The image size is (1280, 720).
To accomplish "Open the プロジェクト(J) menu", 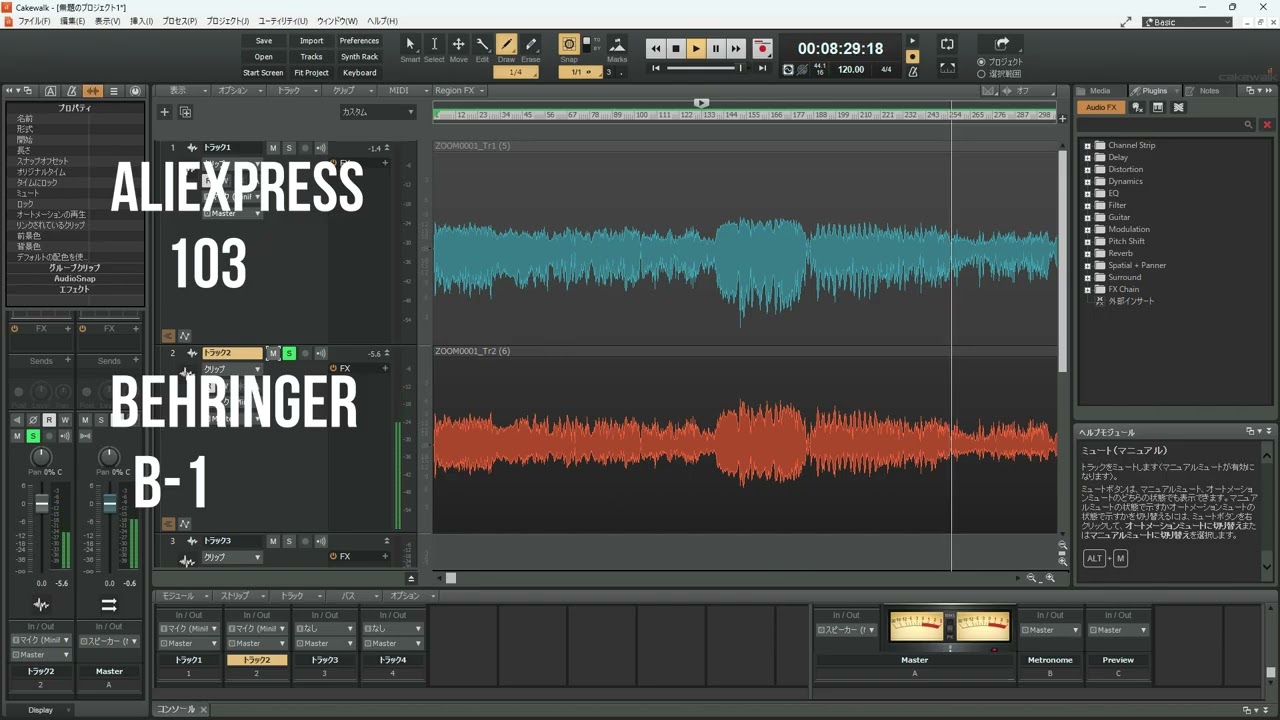I will tap(228, 21).
